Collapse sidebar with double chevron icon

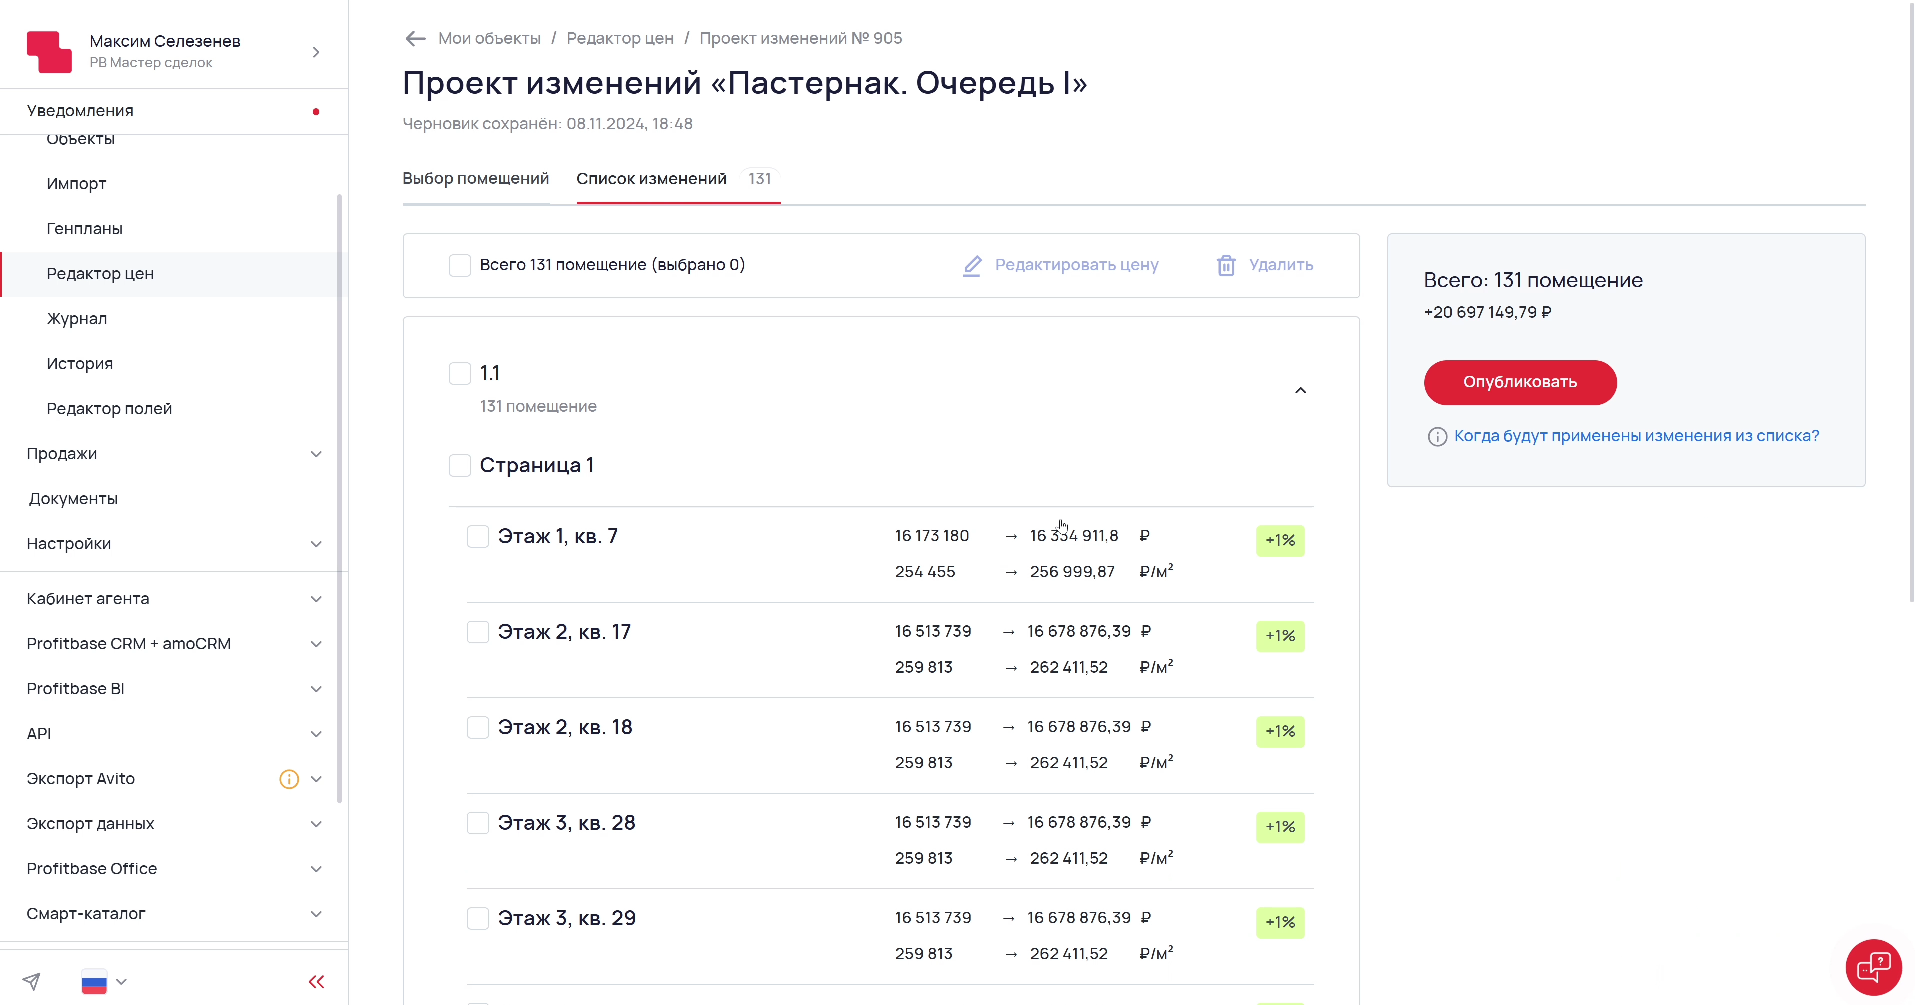click(316, 981)
